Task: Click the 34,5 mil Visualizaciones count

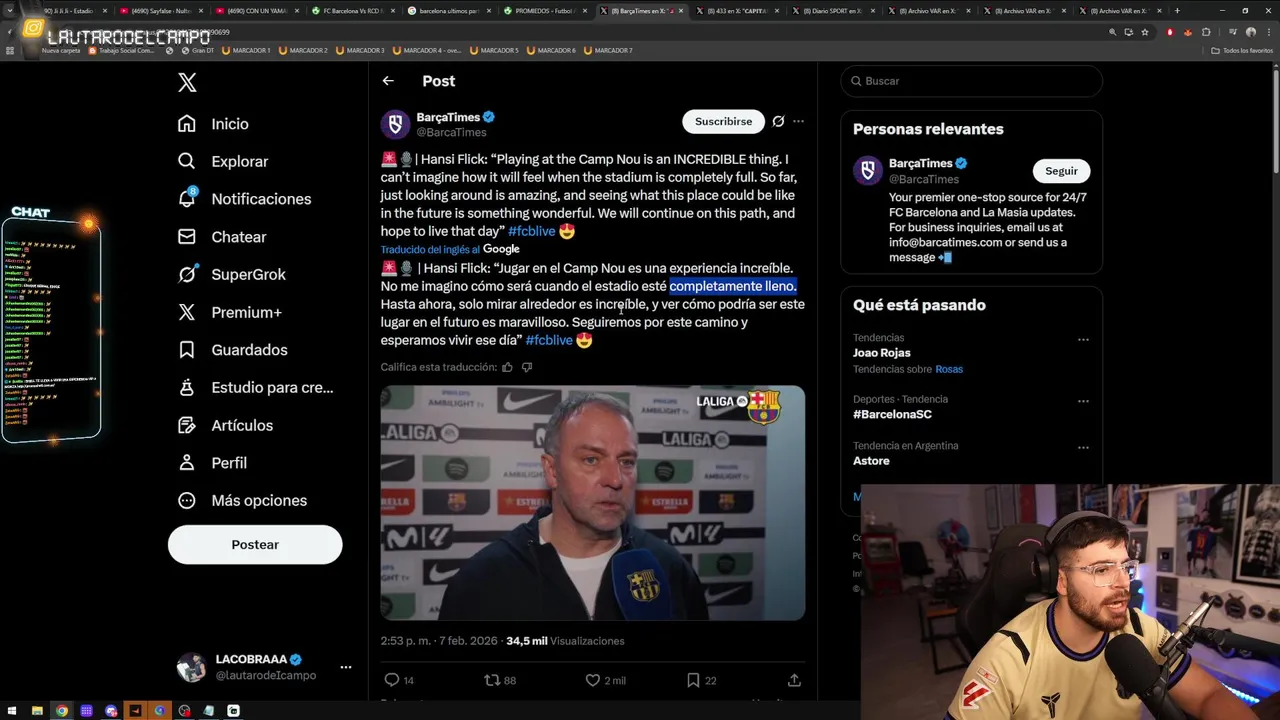Action: (565, 641)
